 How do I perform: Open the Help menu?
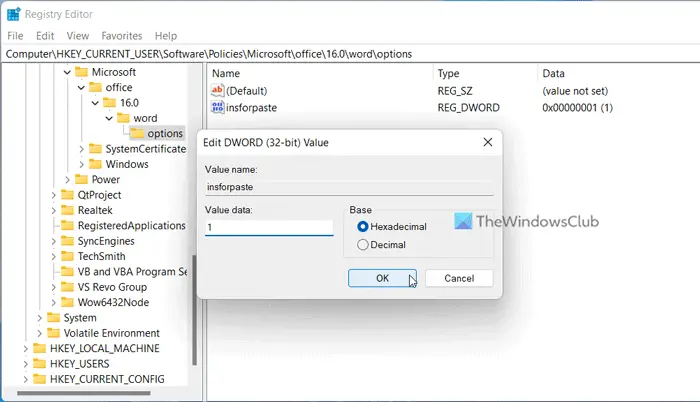click(x=166, y=36)
